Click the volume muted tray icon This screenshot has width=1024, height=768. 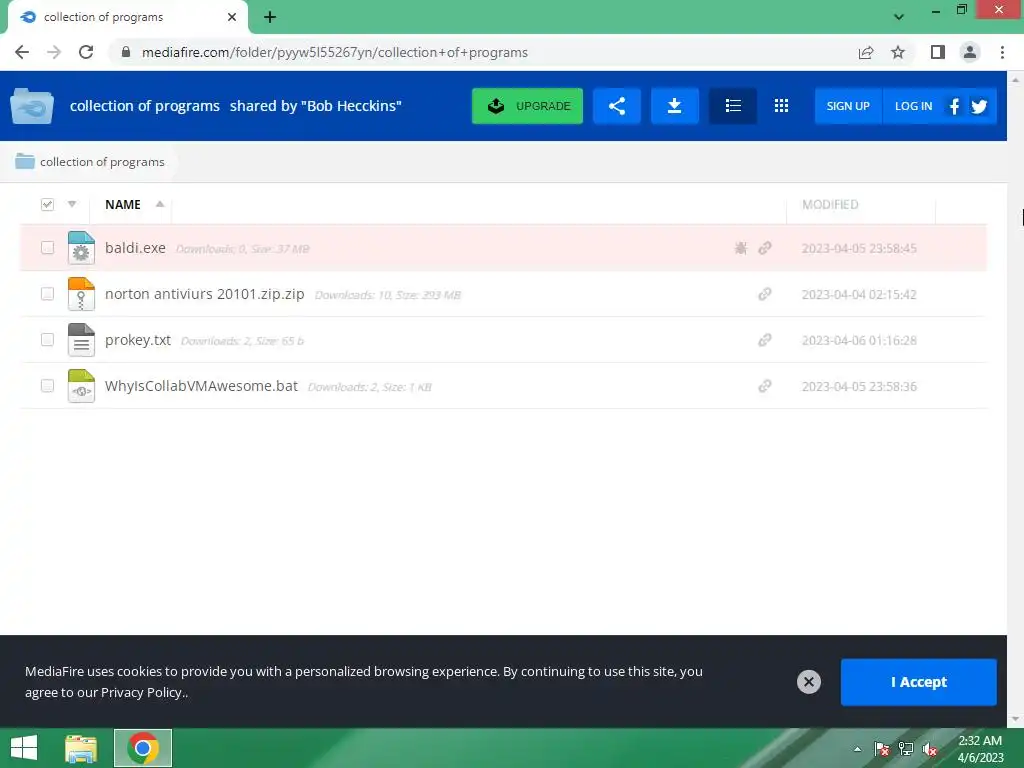930,749
